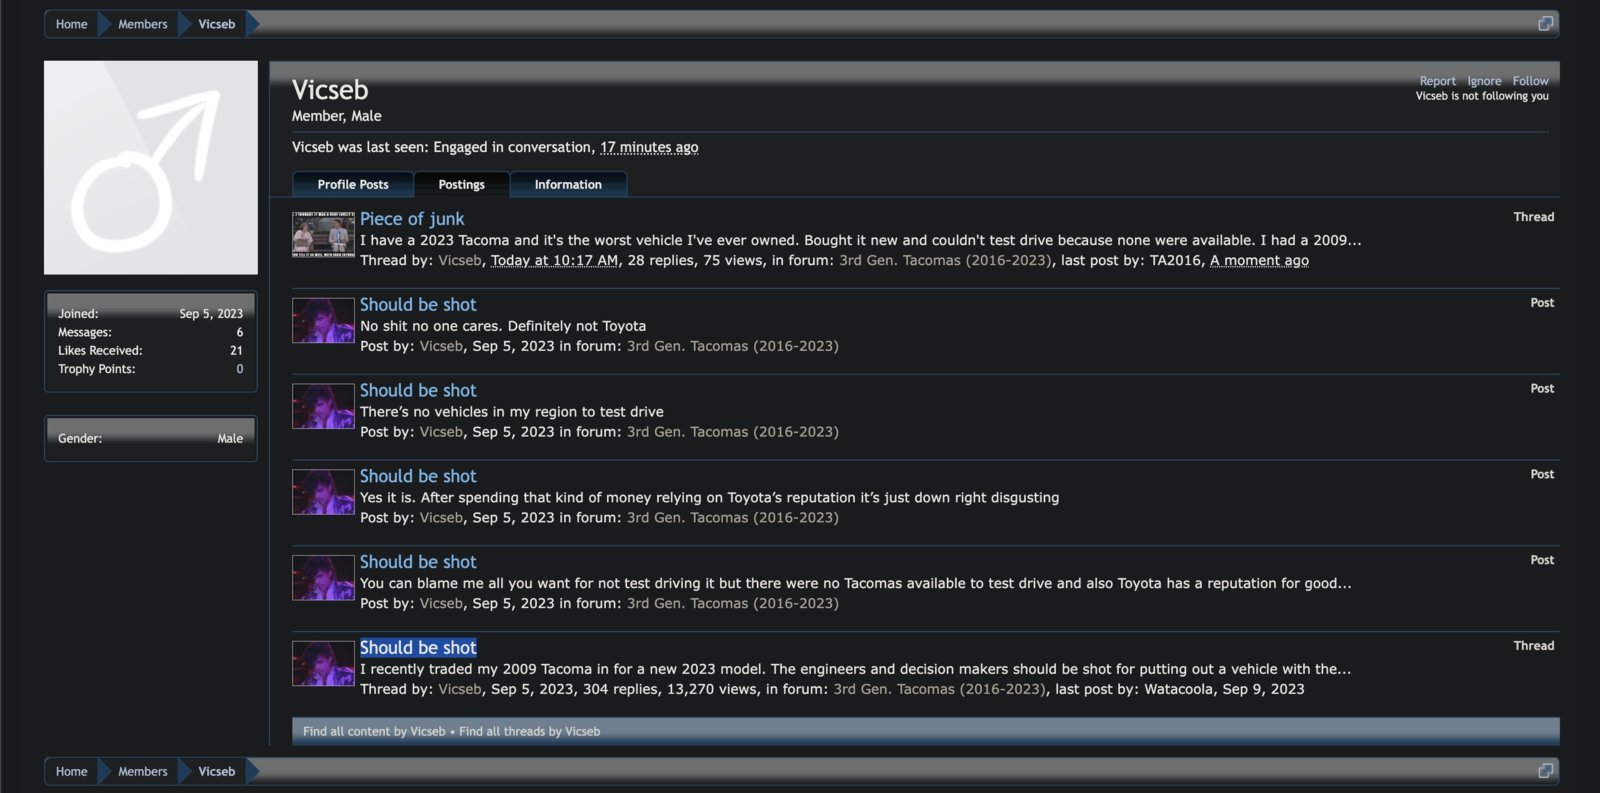
Task: Click the Messages count 6
Action: tap(239, 332)
